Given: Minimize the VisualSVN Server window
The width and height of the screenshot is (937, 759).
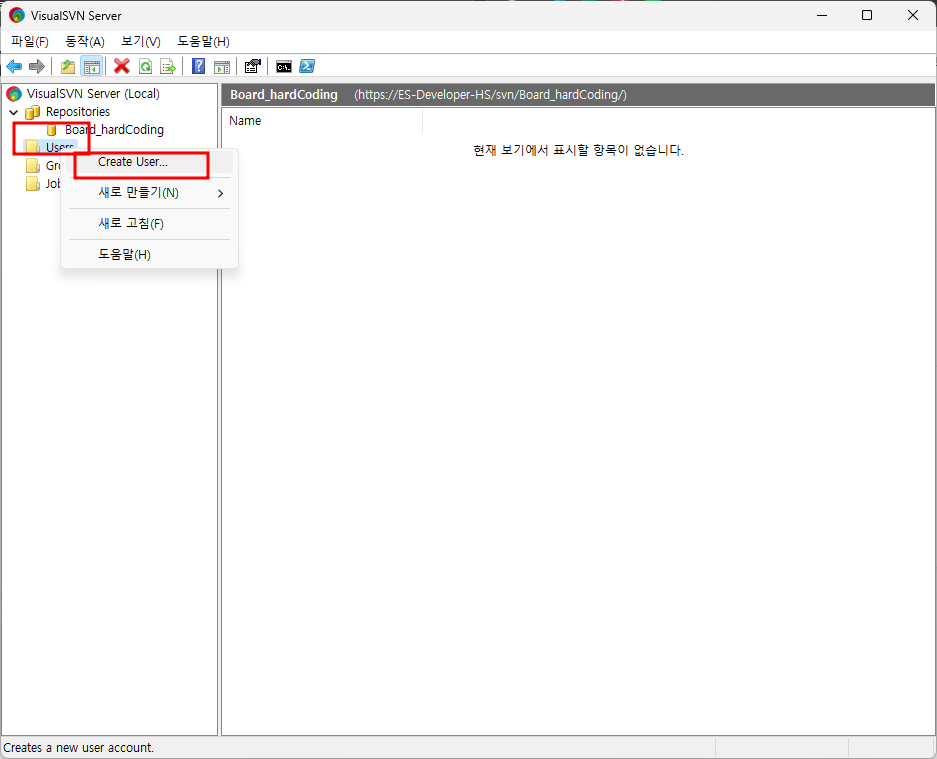Looking at the screenshot, I should pos(822,16).
